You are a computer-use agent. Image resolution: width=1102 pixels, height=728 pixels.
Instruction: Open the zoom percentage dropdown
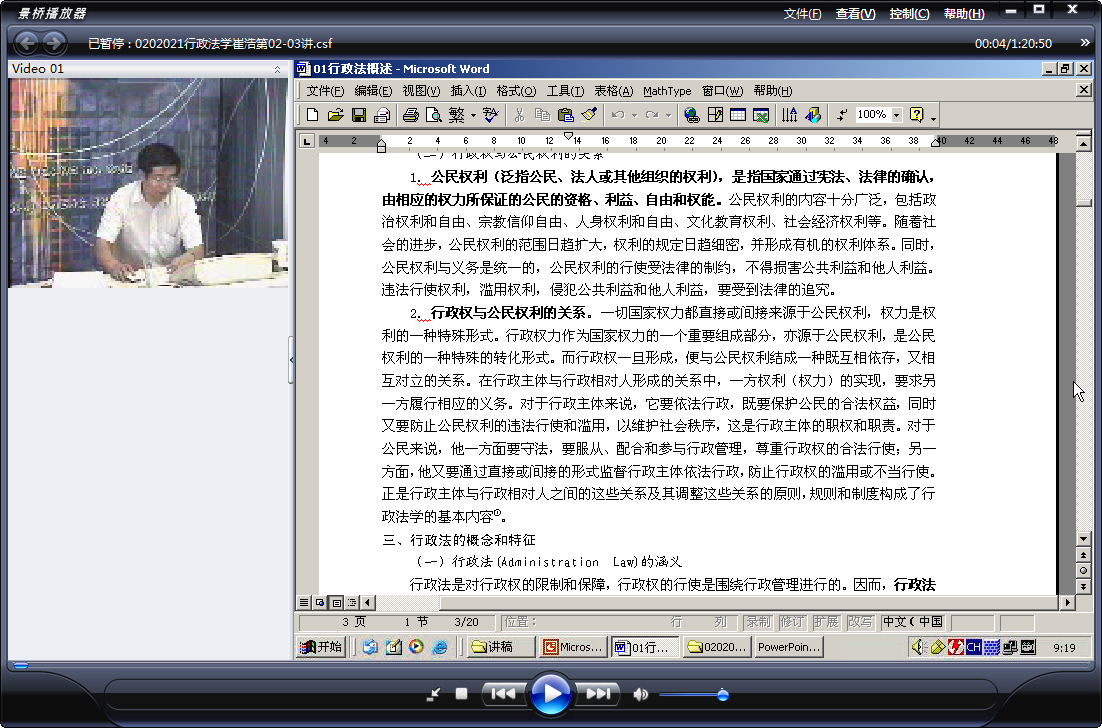pyautogui.click(x=897, y=115)
